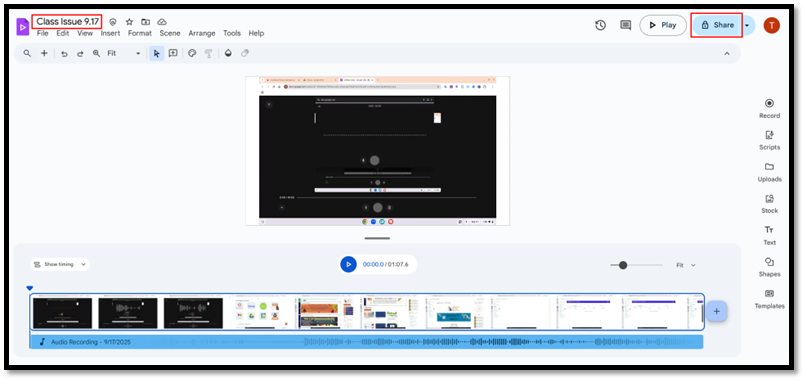Open the Stock media panel

pos(769,204)
